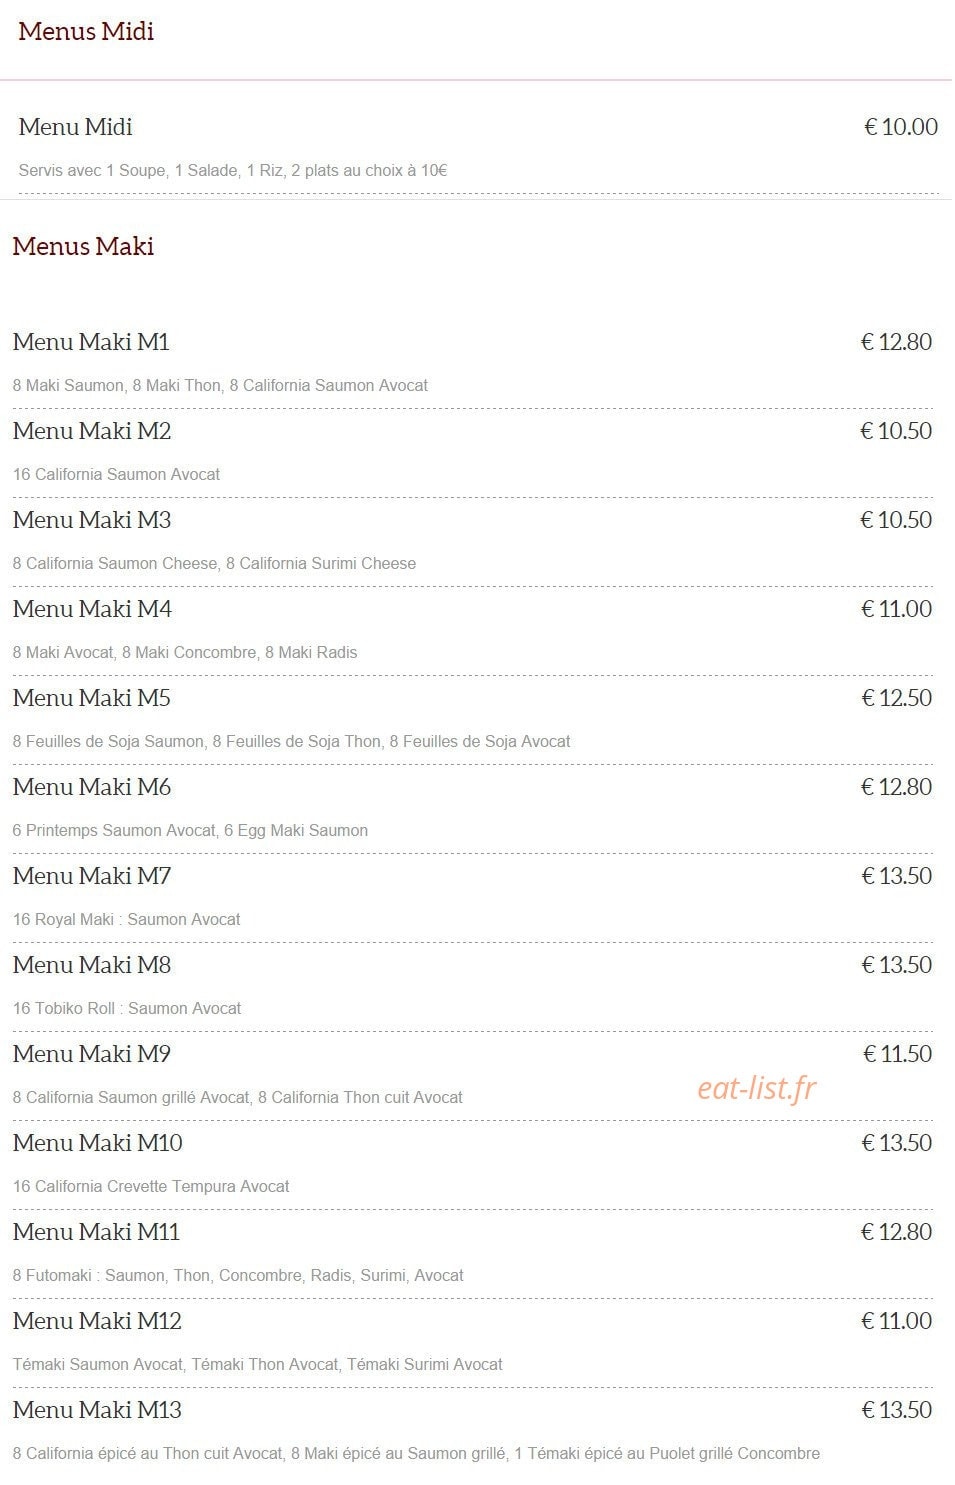Select Menu Maki M2 title

click(92, 431)
